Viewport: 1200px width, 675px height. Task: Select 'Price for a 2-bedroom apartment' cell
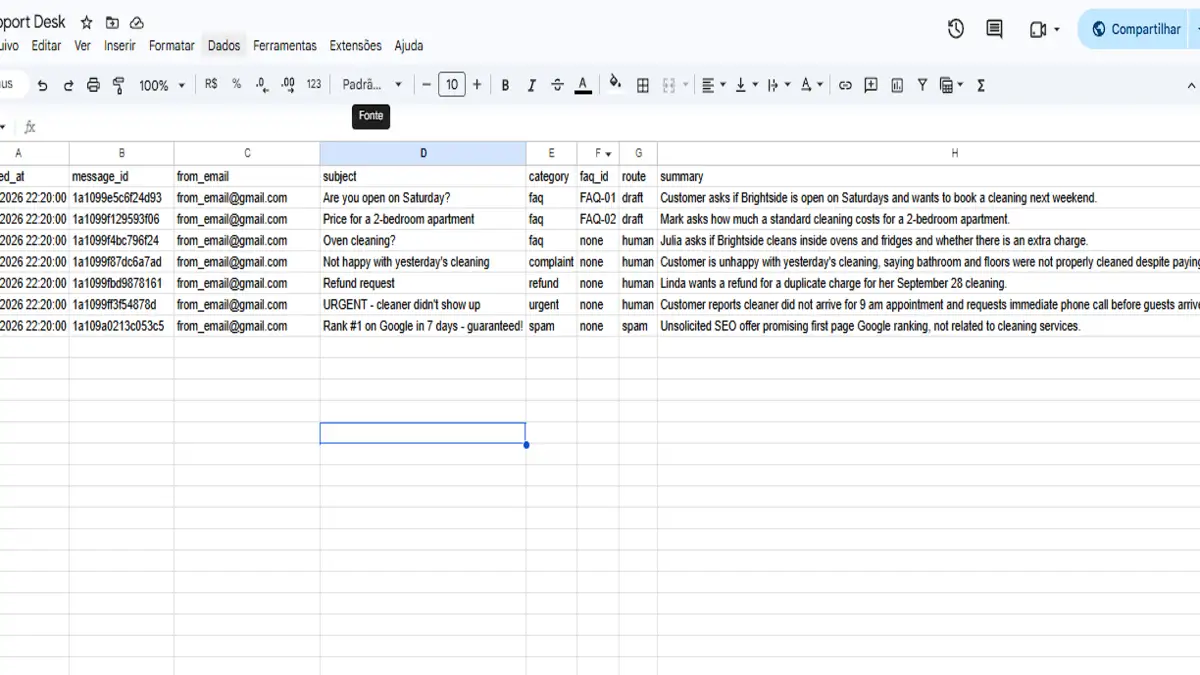coord(423,219)
